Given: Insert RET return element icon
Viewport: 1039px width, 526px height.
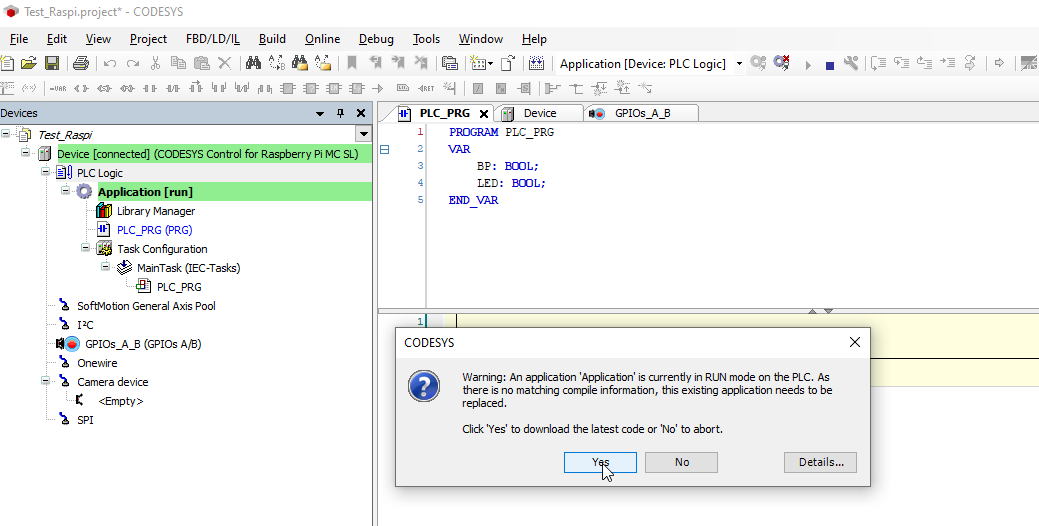Looking at the screenshot, I should coord(425,88).
